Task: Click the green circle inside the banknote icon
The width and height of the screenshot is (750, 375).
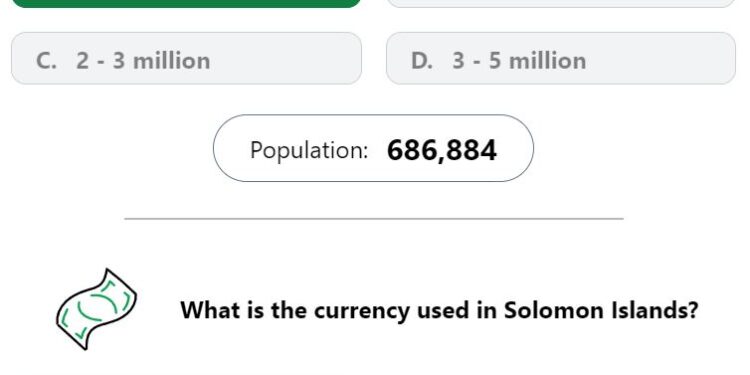Action: (x=97, y=307)
